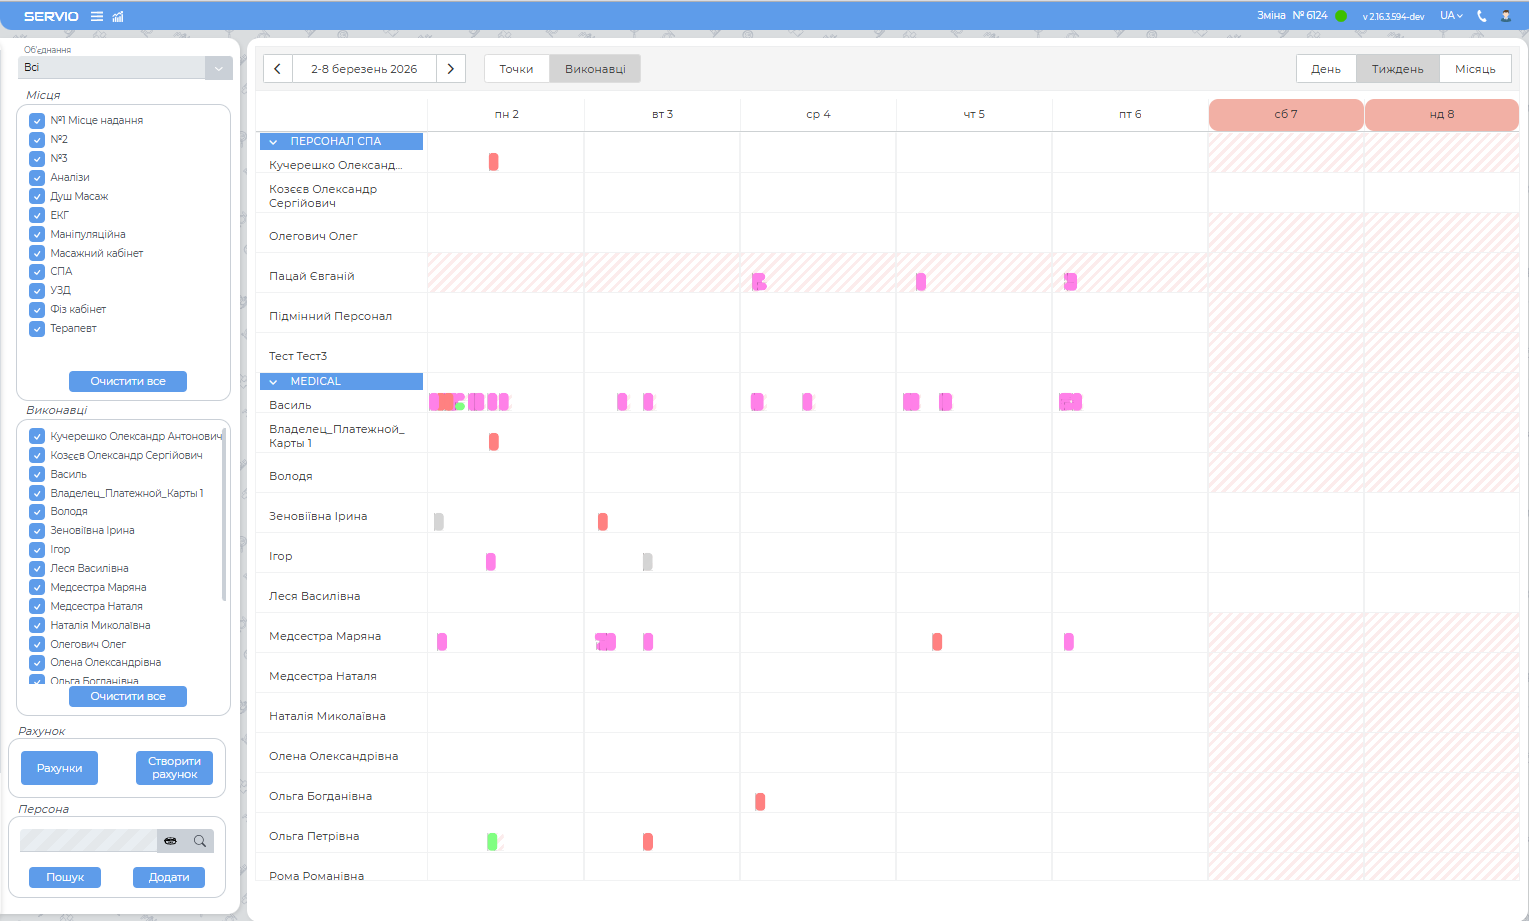Collapse the MEDICAL group row
1529x921 pixels.
[273, 382]
